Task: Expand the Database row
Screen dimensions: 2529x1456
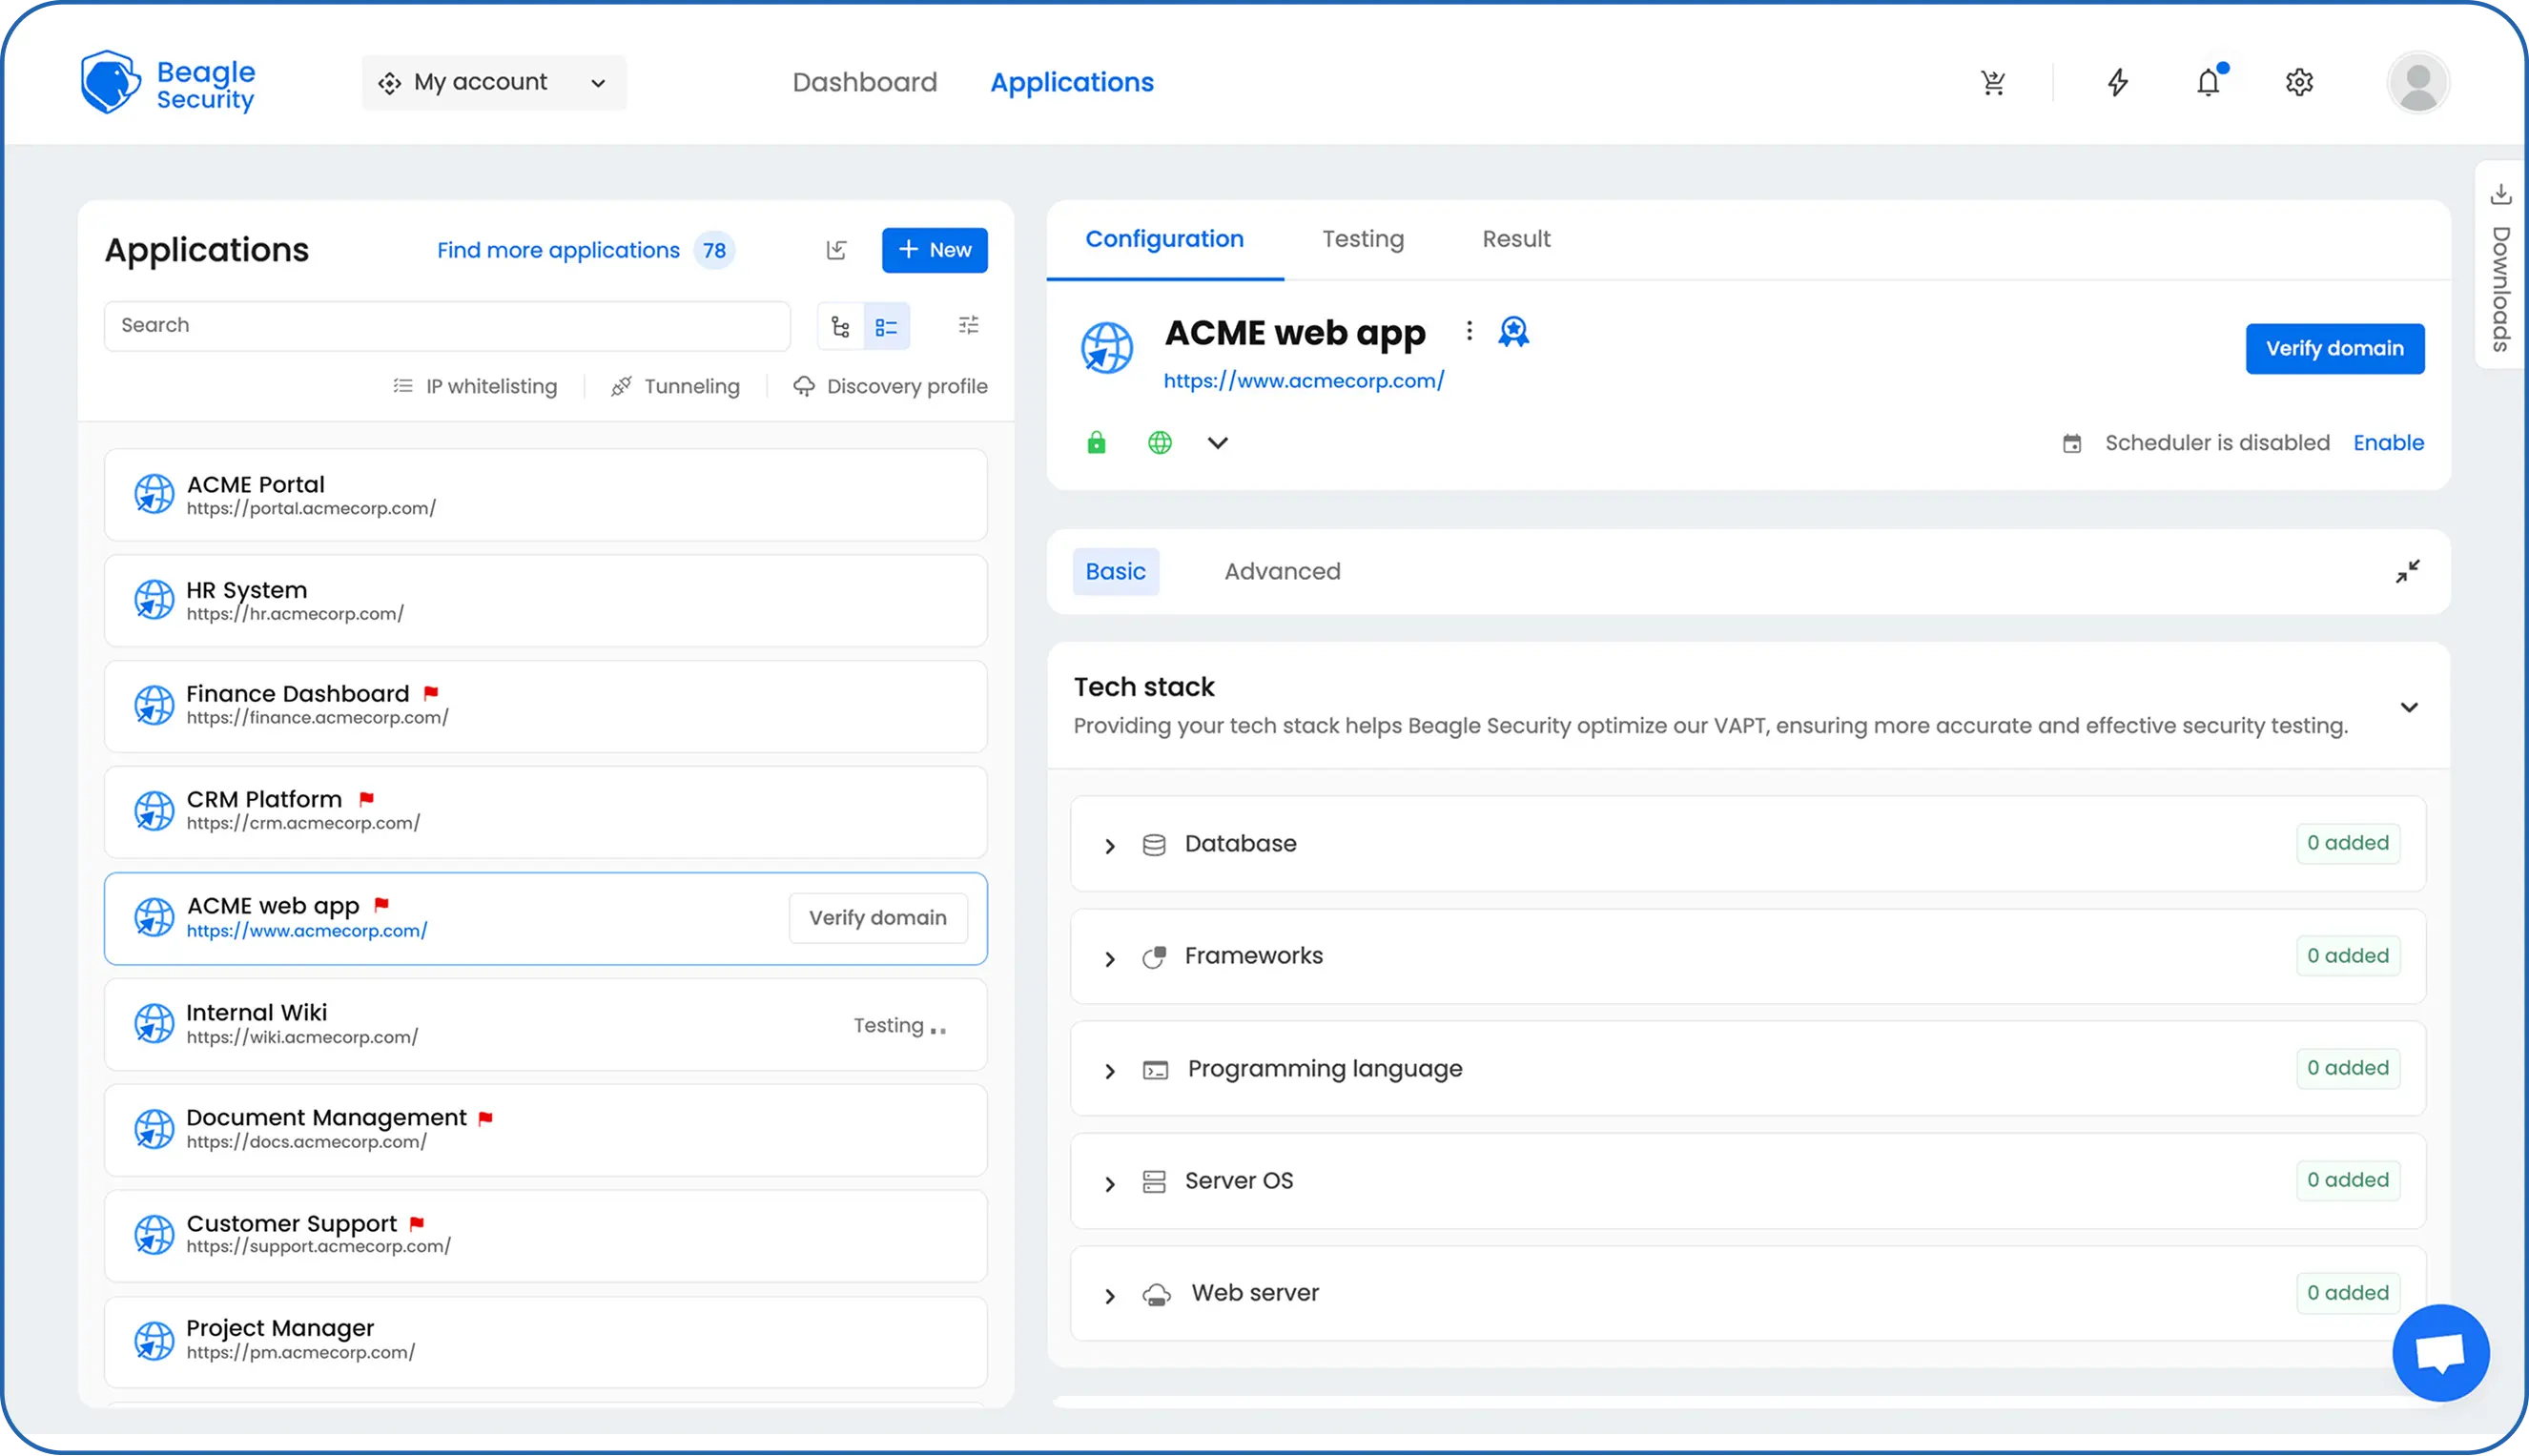Action: pyautogui.click(x=1109, y=846)
